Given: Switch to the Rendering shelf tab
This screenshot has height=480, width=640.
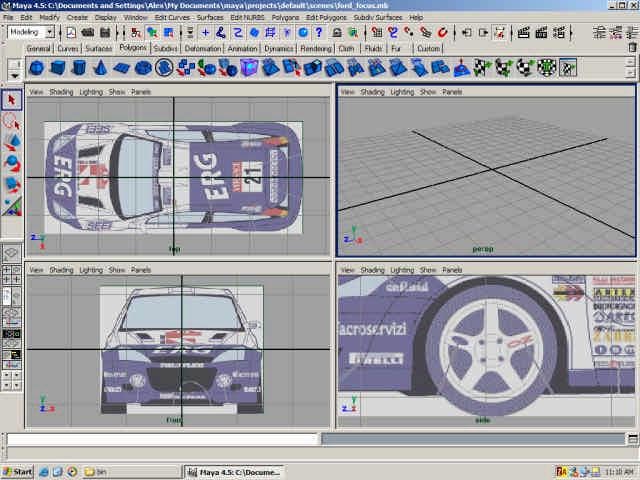Looking at the screenshot, I should click(x=316, y=48).
